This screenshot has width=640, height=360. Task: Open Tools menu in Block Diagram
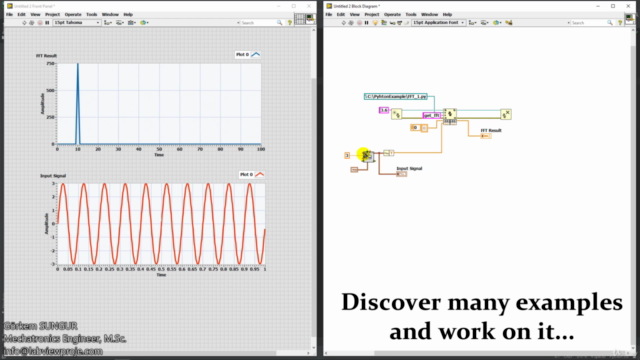(x=411, y=14)
